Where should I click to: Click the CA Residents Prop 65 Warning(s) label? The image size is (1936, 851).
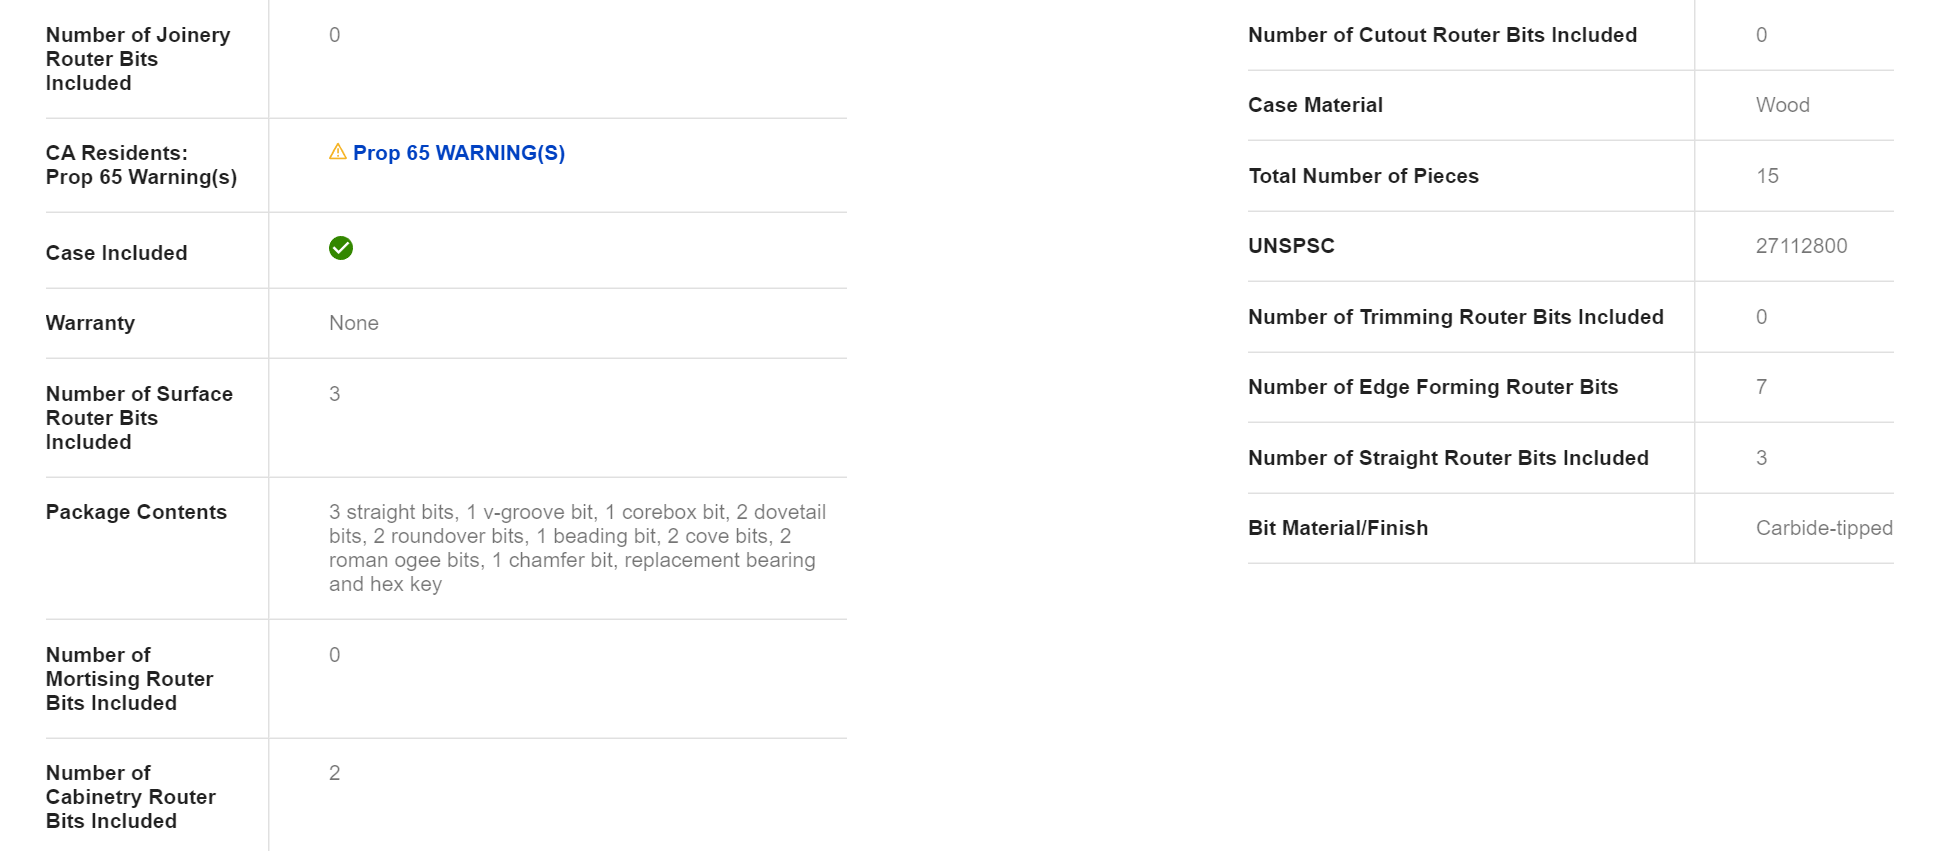point(141,165)
